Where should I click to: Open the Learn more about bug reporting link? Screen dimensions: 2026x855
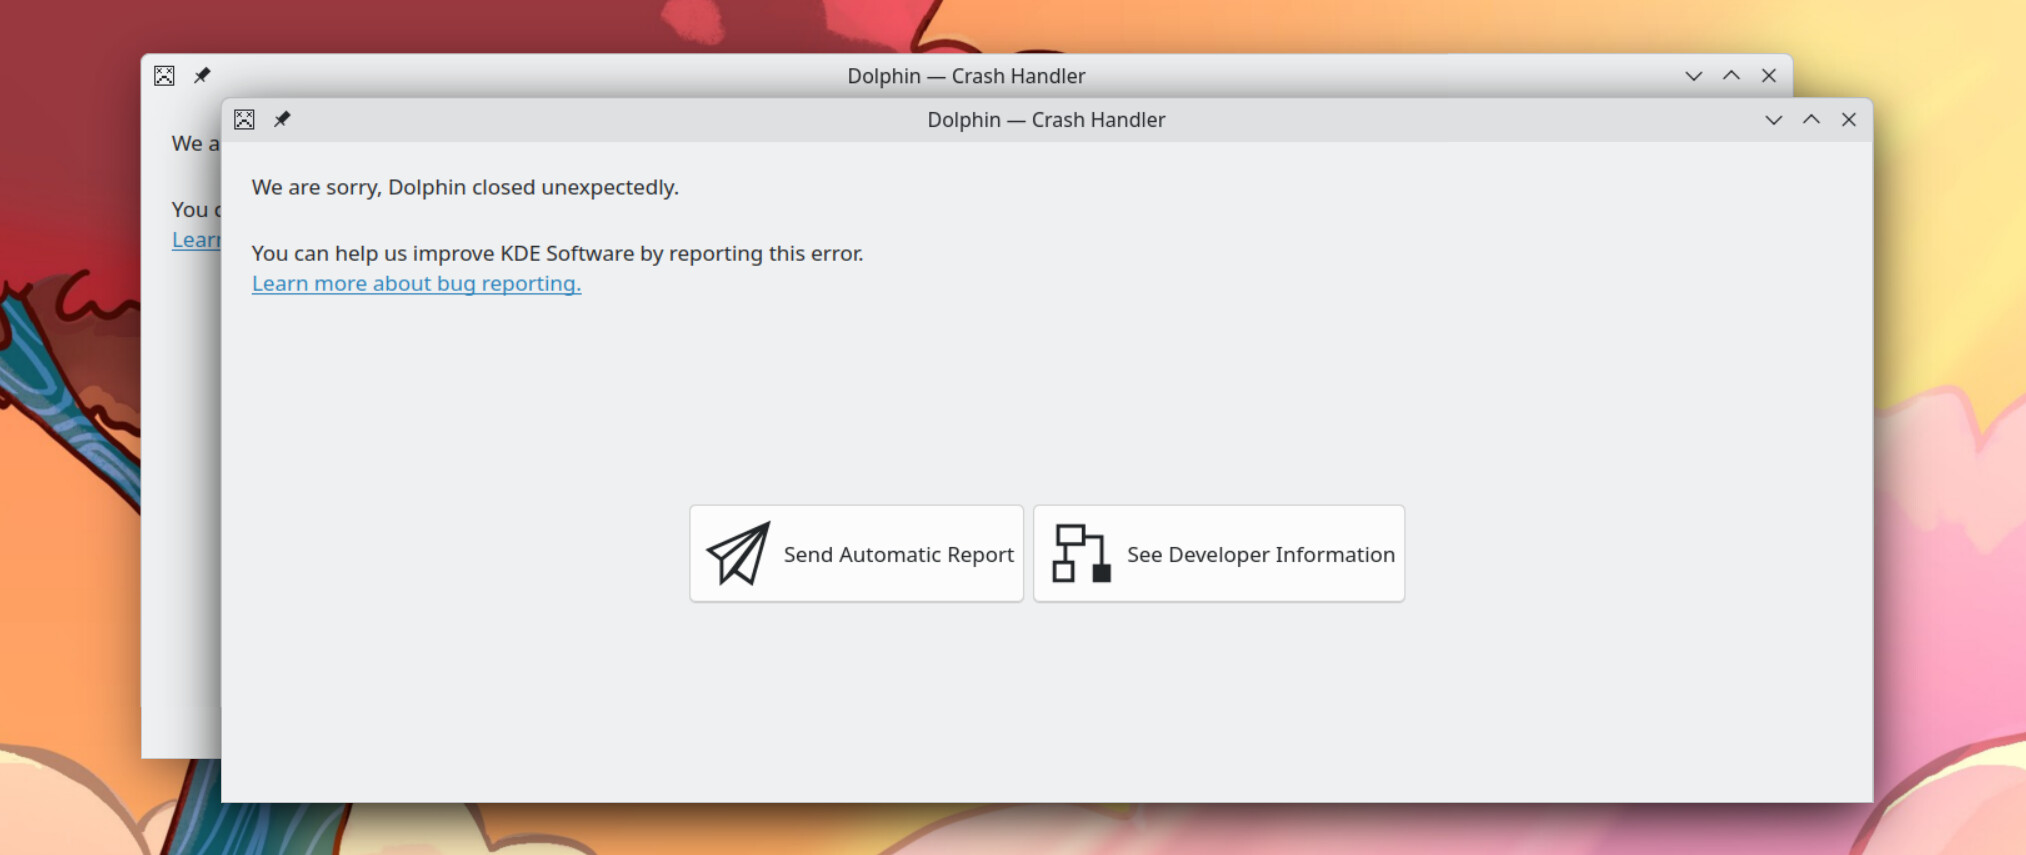pos(416,283)
